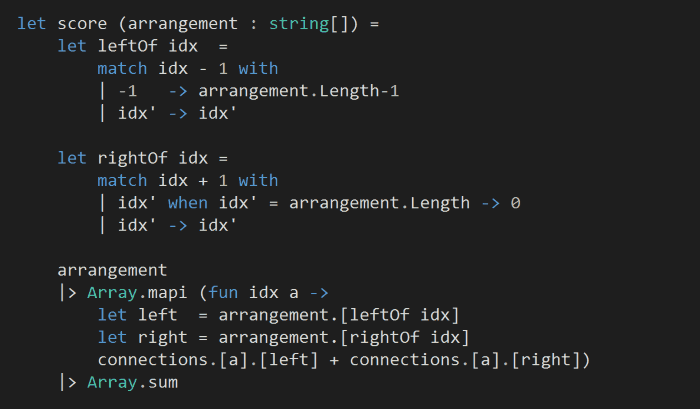700x409 pixels.
Task: Click the 'match idx - 1 with' line
Action: 187,69
